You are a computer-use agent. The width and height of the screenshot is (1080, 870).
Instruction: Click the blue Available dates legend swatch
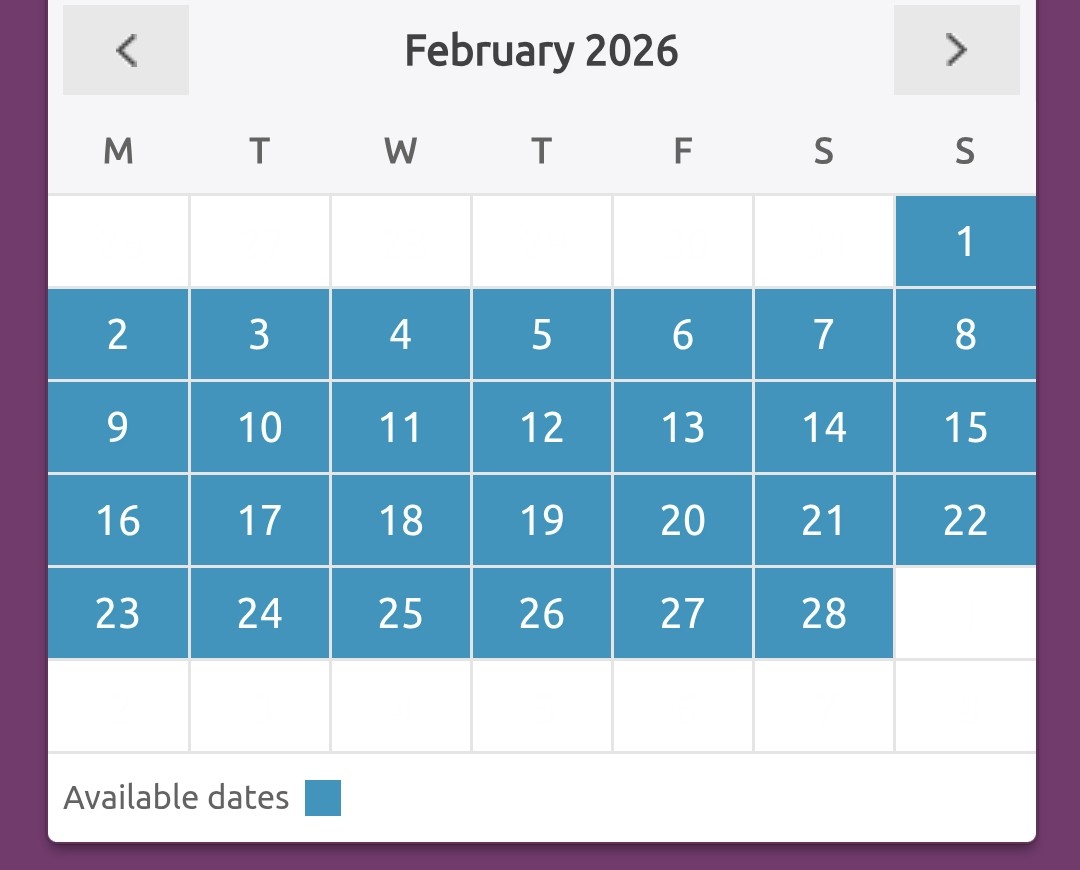pos(323,798)
